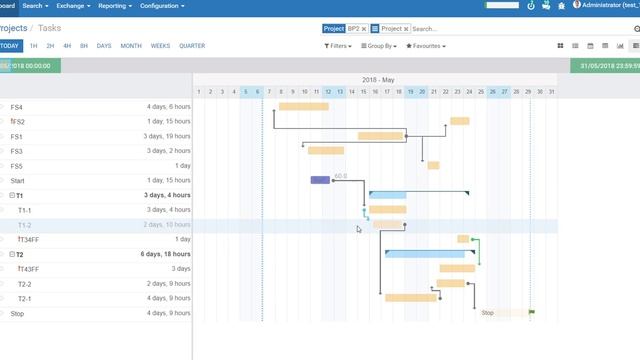Screen dimensions: 640x360
Task: Click the range start date box
Action: tap(30, 66)
